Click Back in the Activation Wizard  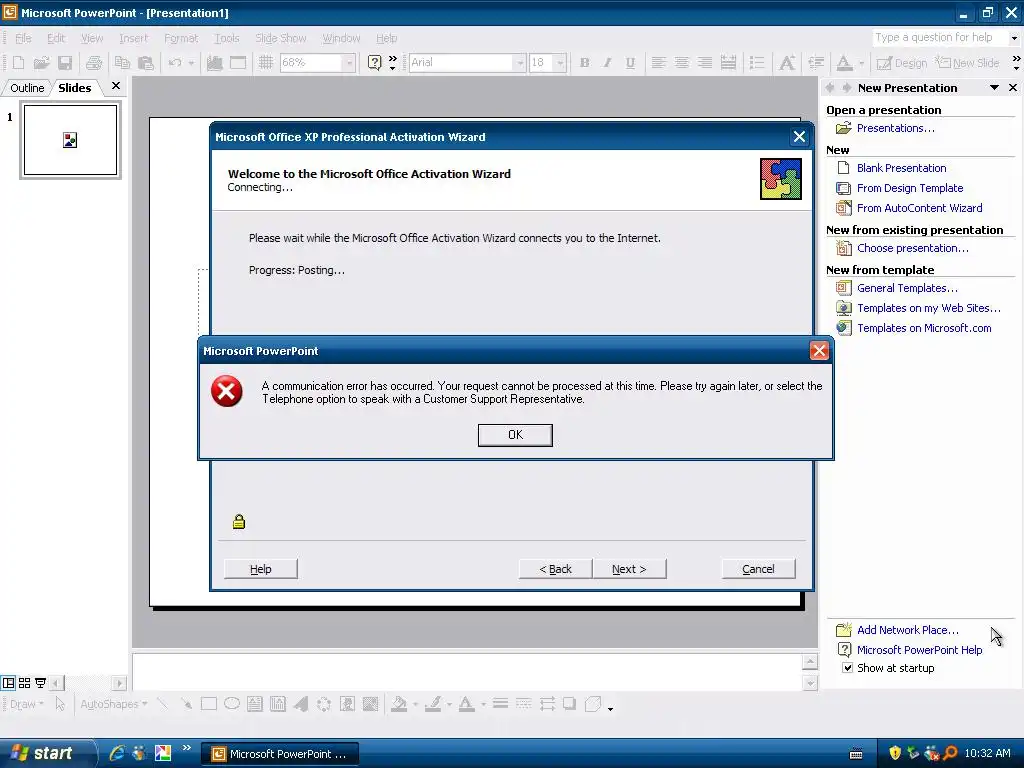pyautogui.click(x=555, y=569)
